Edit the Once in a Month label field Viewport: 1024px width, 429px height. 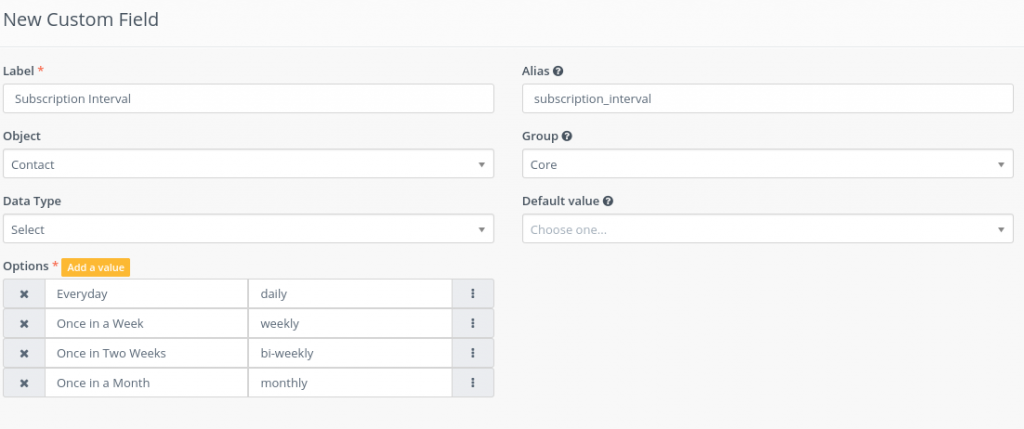pyautogui.click(x=147, y=383)
